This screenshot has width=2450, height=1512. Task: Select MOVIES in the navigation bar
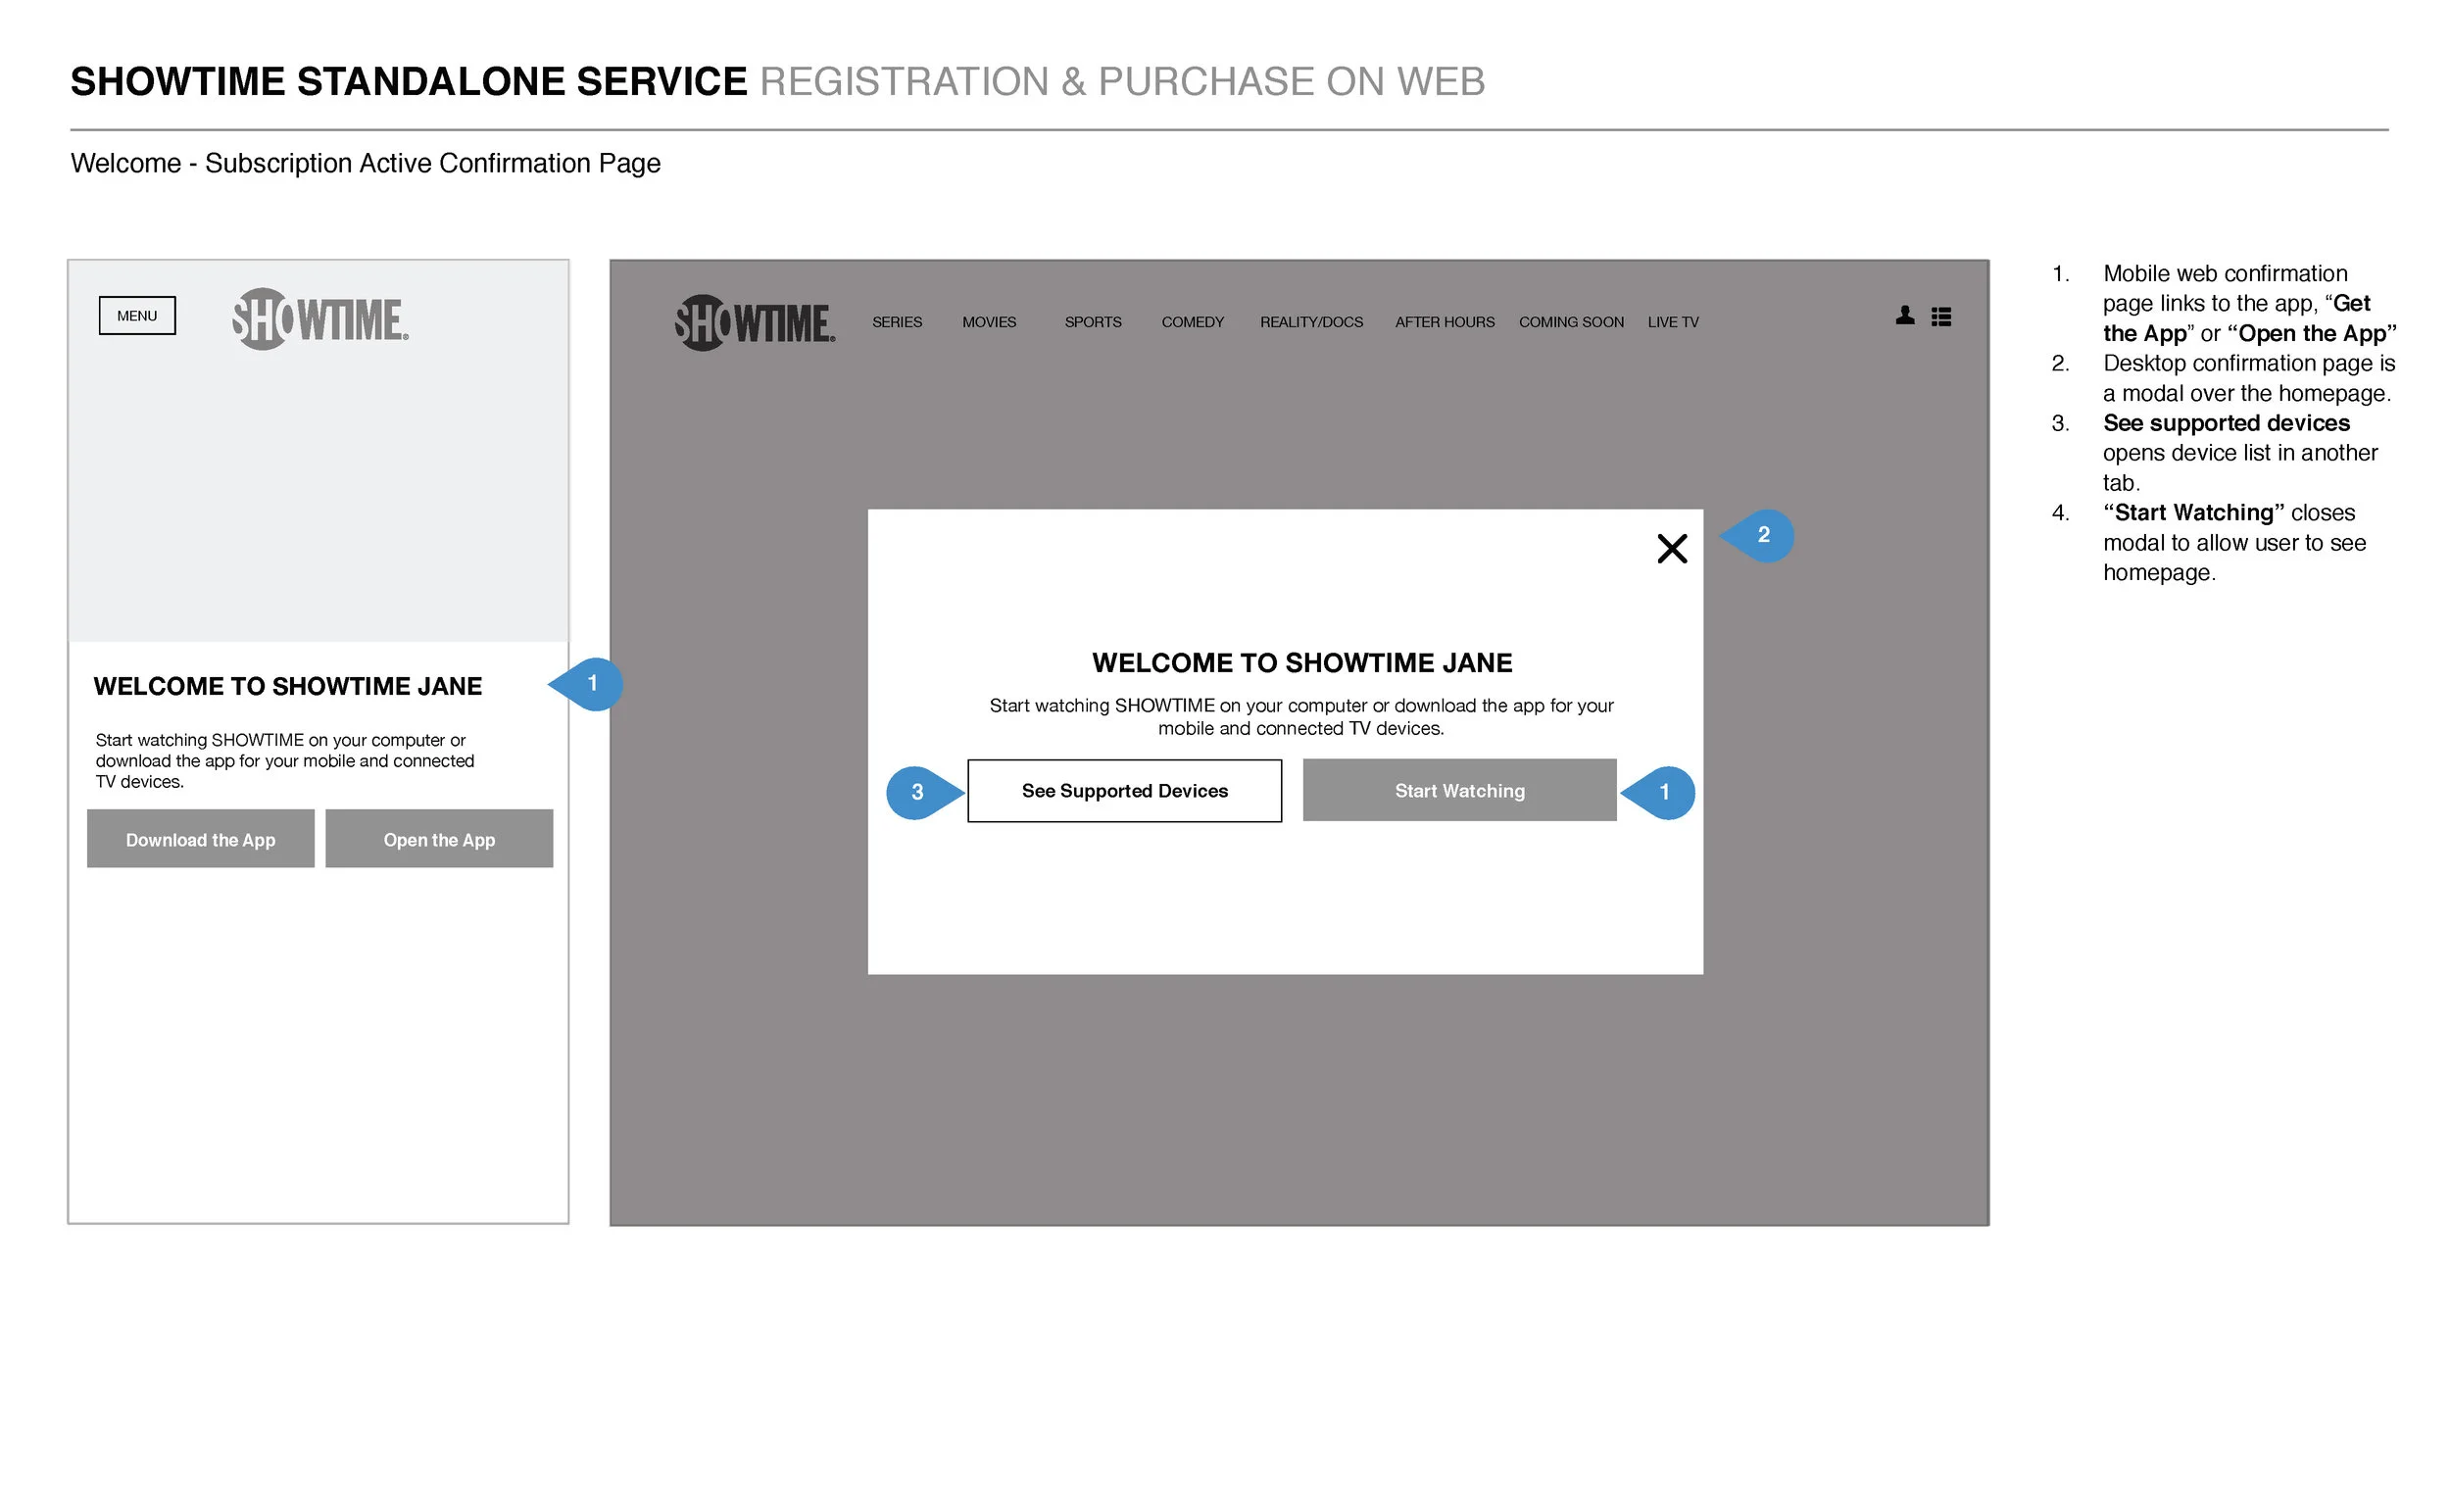point(988,322)
